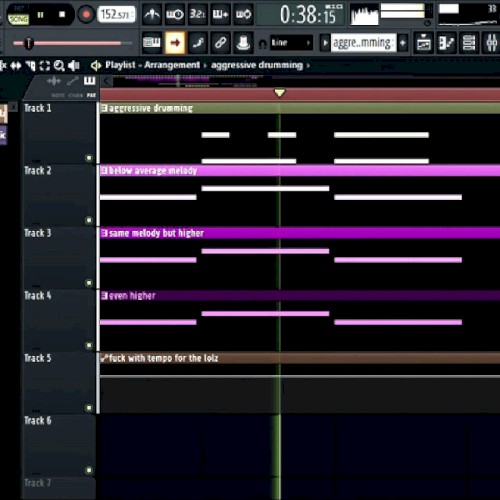Click the song position slider
The height and width of the screenshot is (500, 500).
click(72, 43)
